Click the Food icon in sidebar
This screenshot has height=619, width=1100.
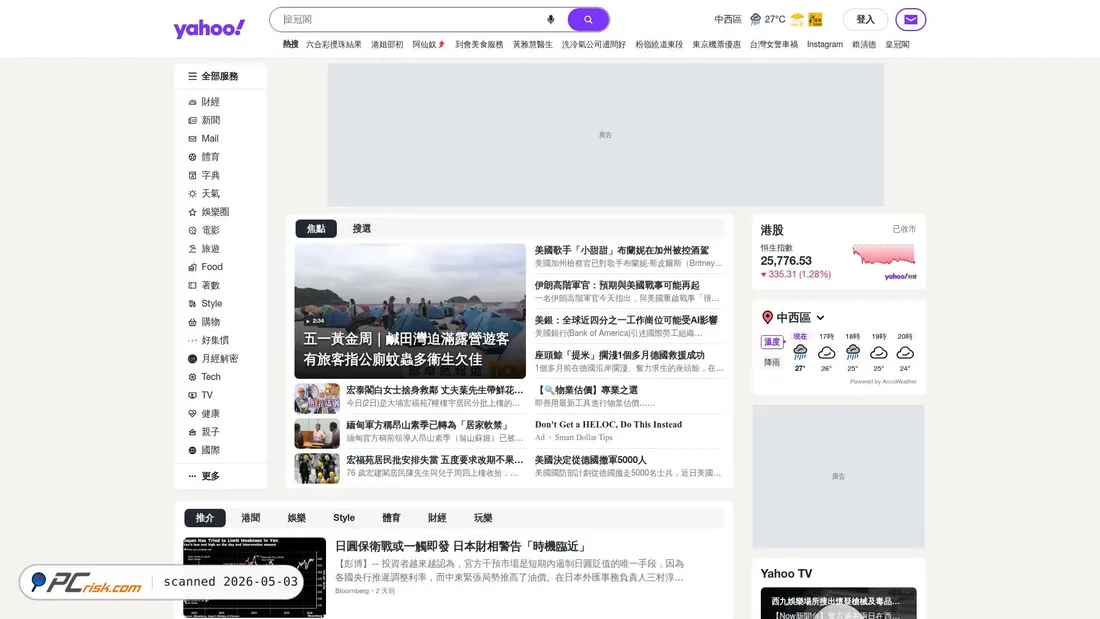192,267
